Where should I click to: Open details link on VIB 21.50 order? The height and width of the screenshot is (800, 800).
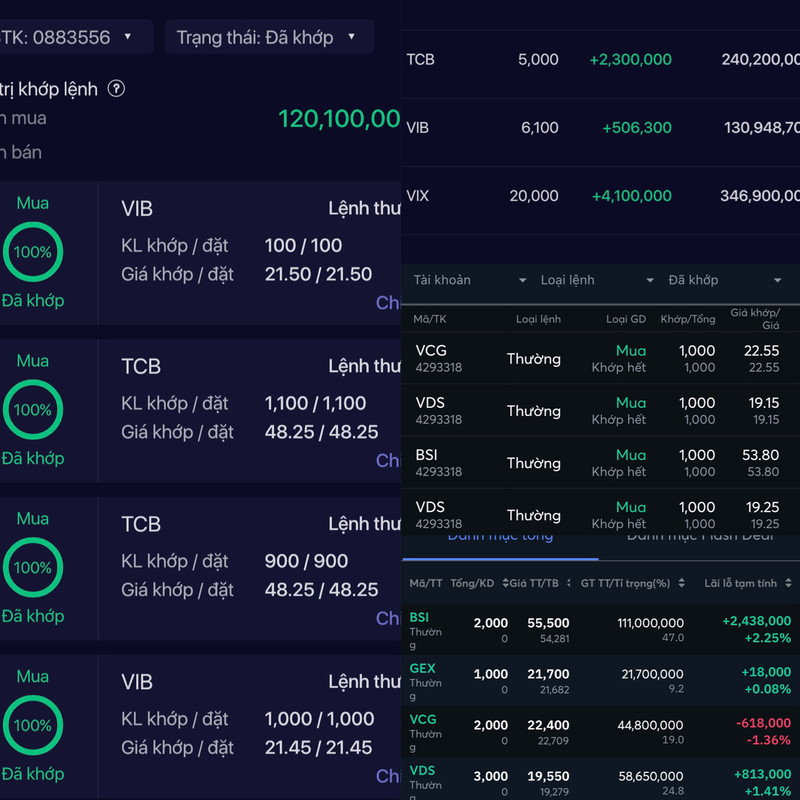click(x=388, y=303)
